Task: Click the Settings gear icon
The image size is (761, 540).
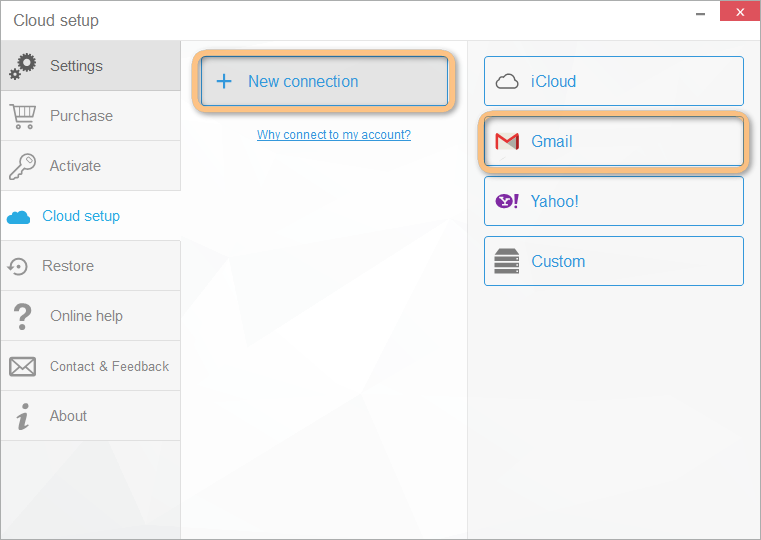Action: 22,66
